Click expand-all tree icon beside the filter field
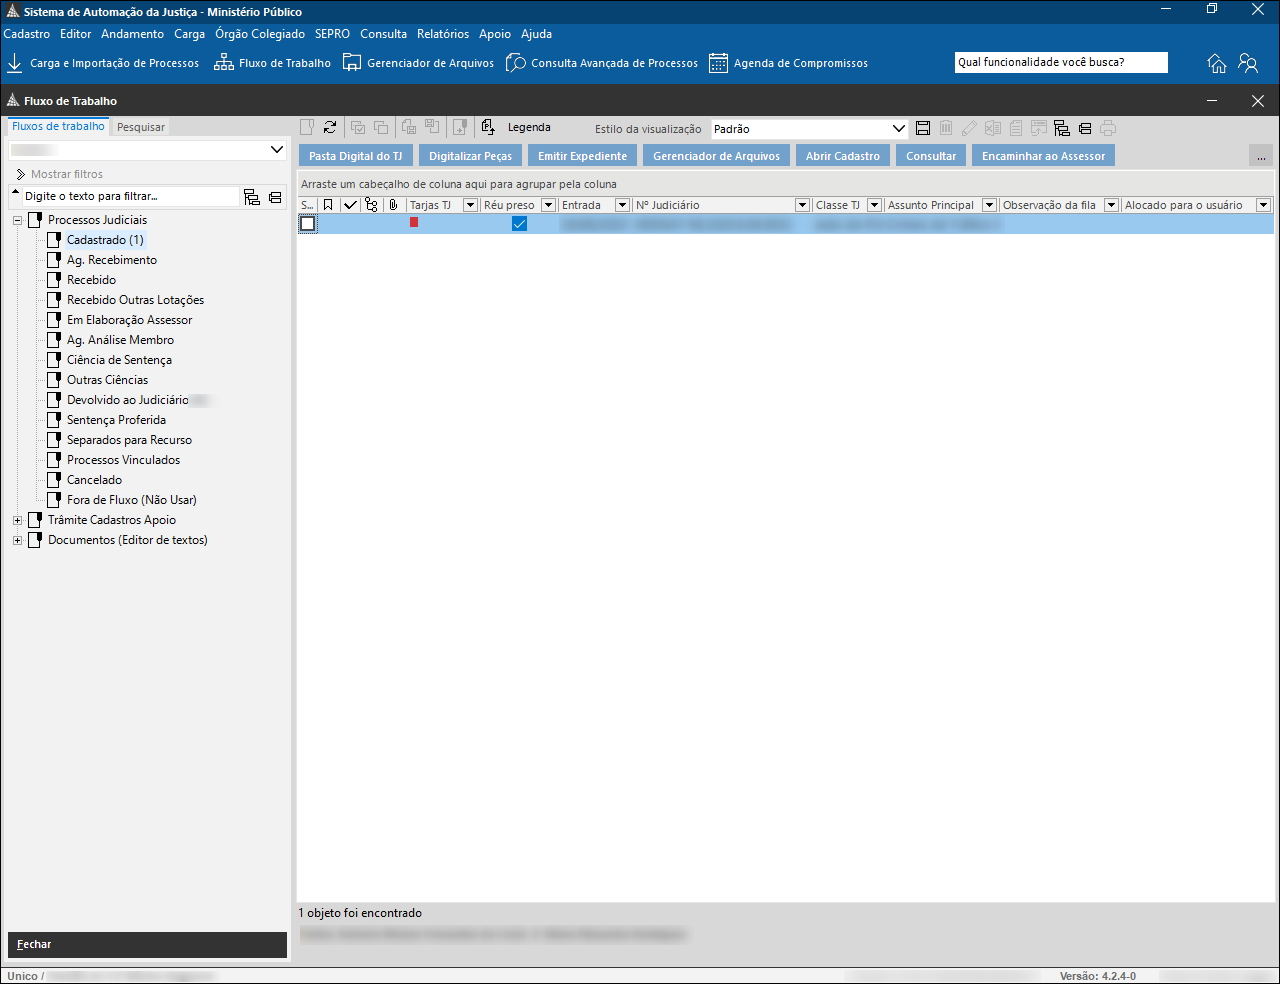This screenshot has width=1280, height=984. (x=252, y=197)
